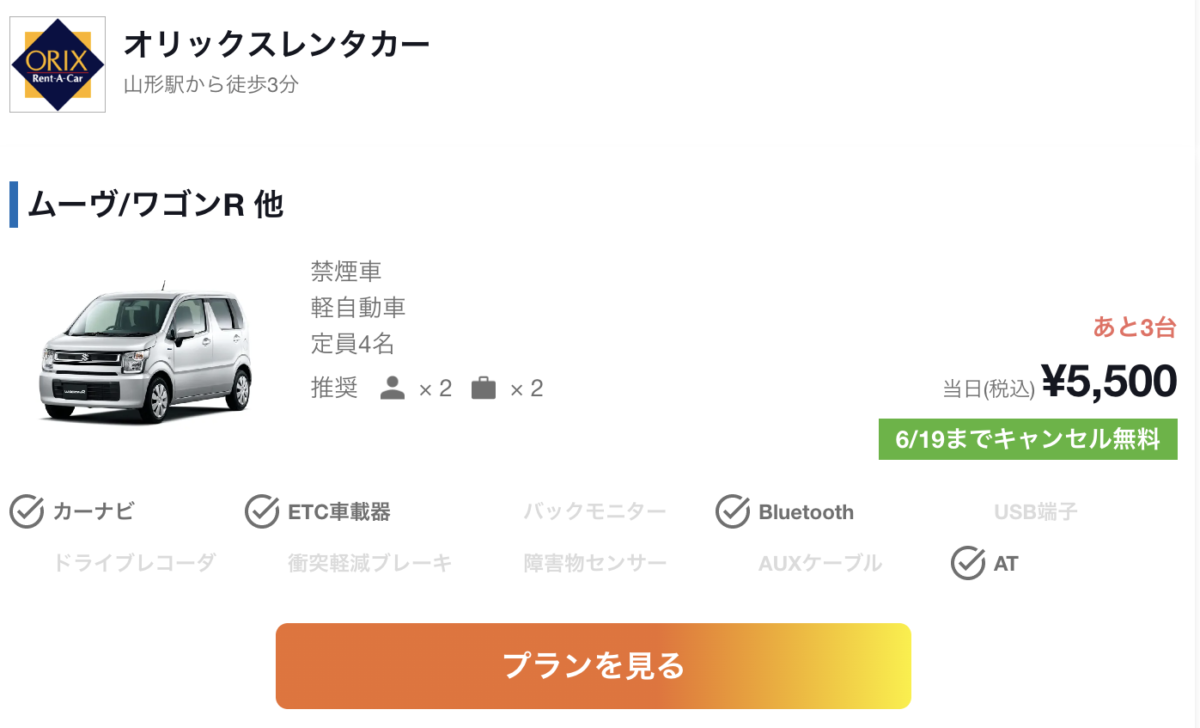This screenshot has width=1200, height=728.
Task: Select the USB端子 feature label
Action: 1035,512
